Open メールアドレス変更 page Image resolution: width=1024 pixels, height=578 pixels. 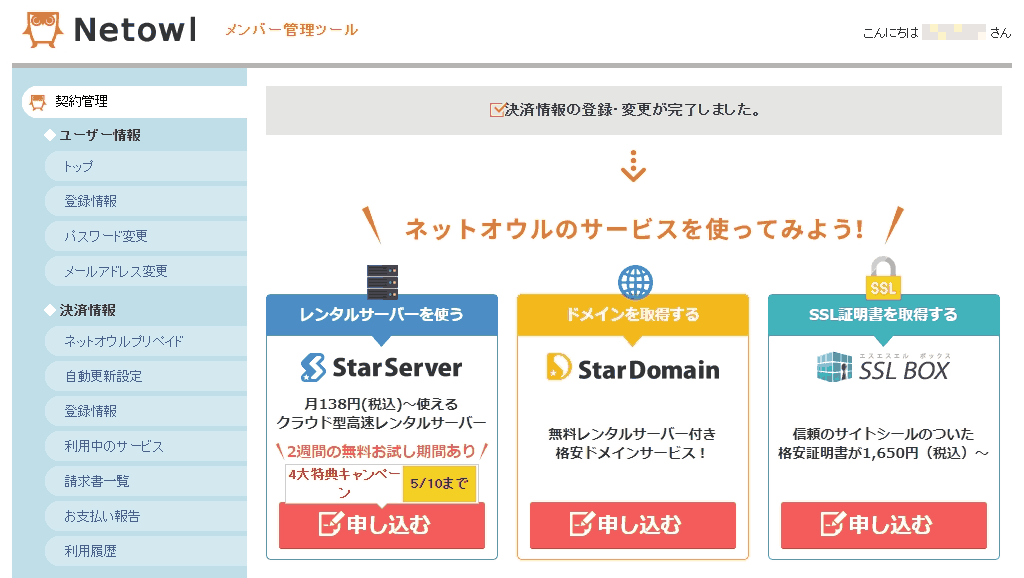point(146,272)
